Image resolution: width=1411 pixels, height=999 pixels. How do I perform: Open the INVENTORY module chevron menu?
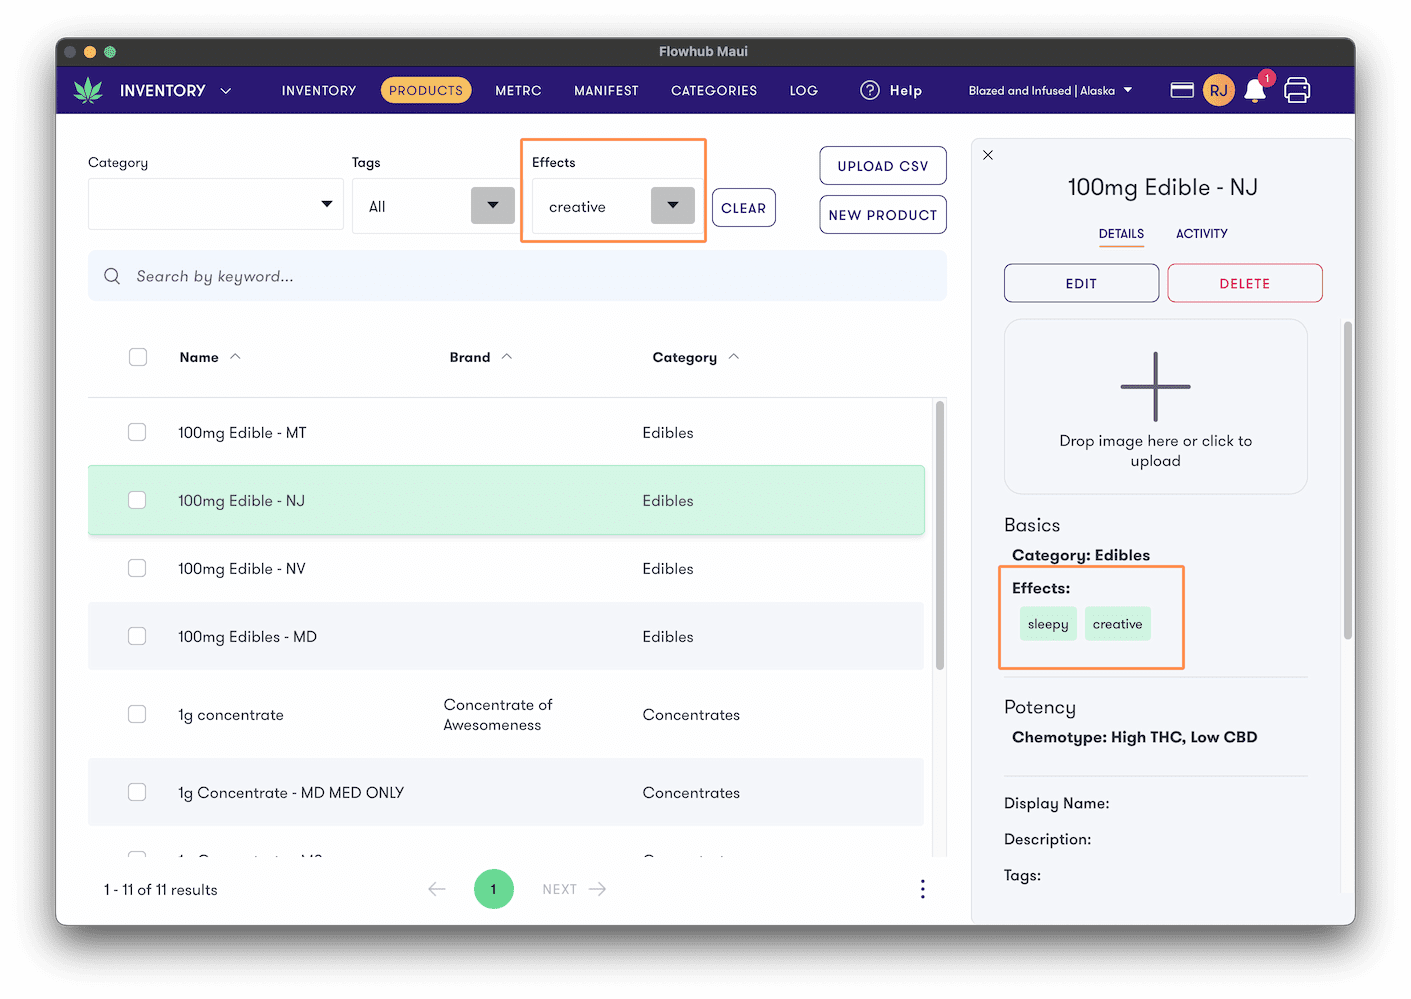(226, 91)
